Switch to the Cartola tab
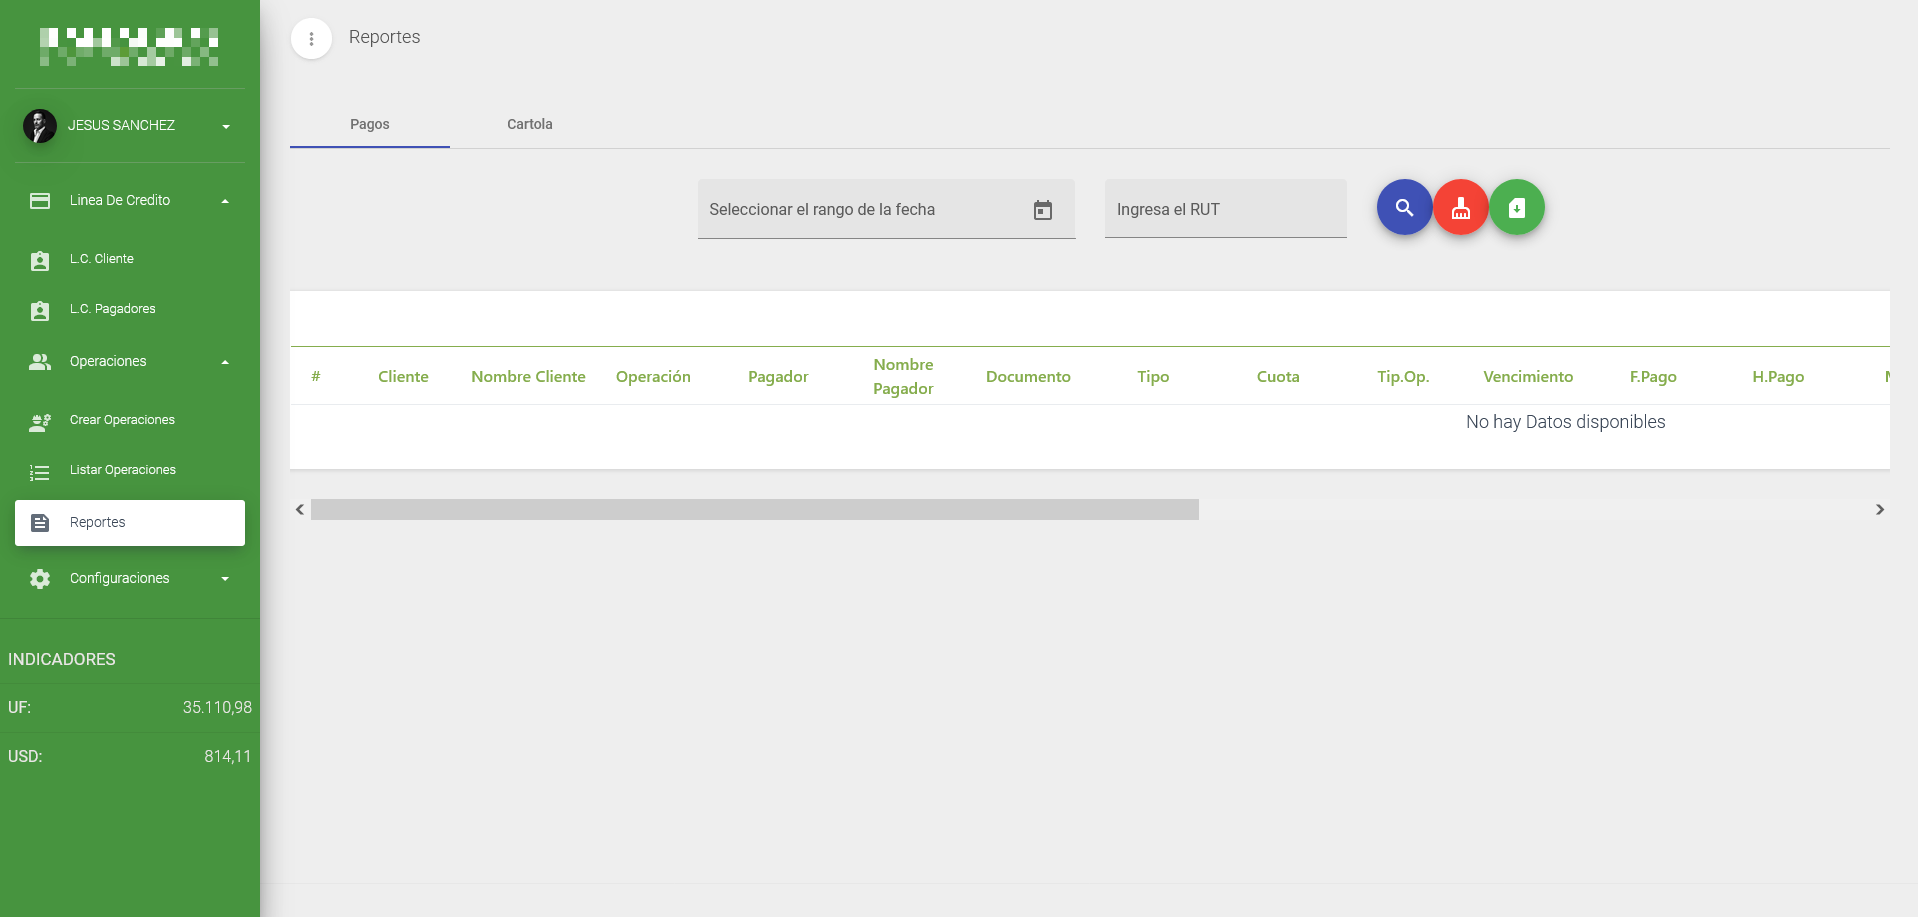The image size is (1918, 917). [x=529, y=124]
